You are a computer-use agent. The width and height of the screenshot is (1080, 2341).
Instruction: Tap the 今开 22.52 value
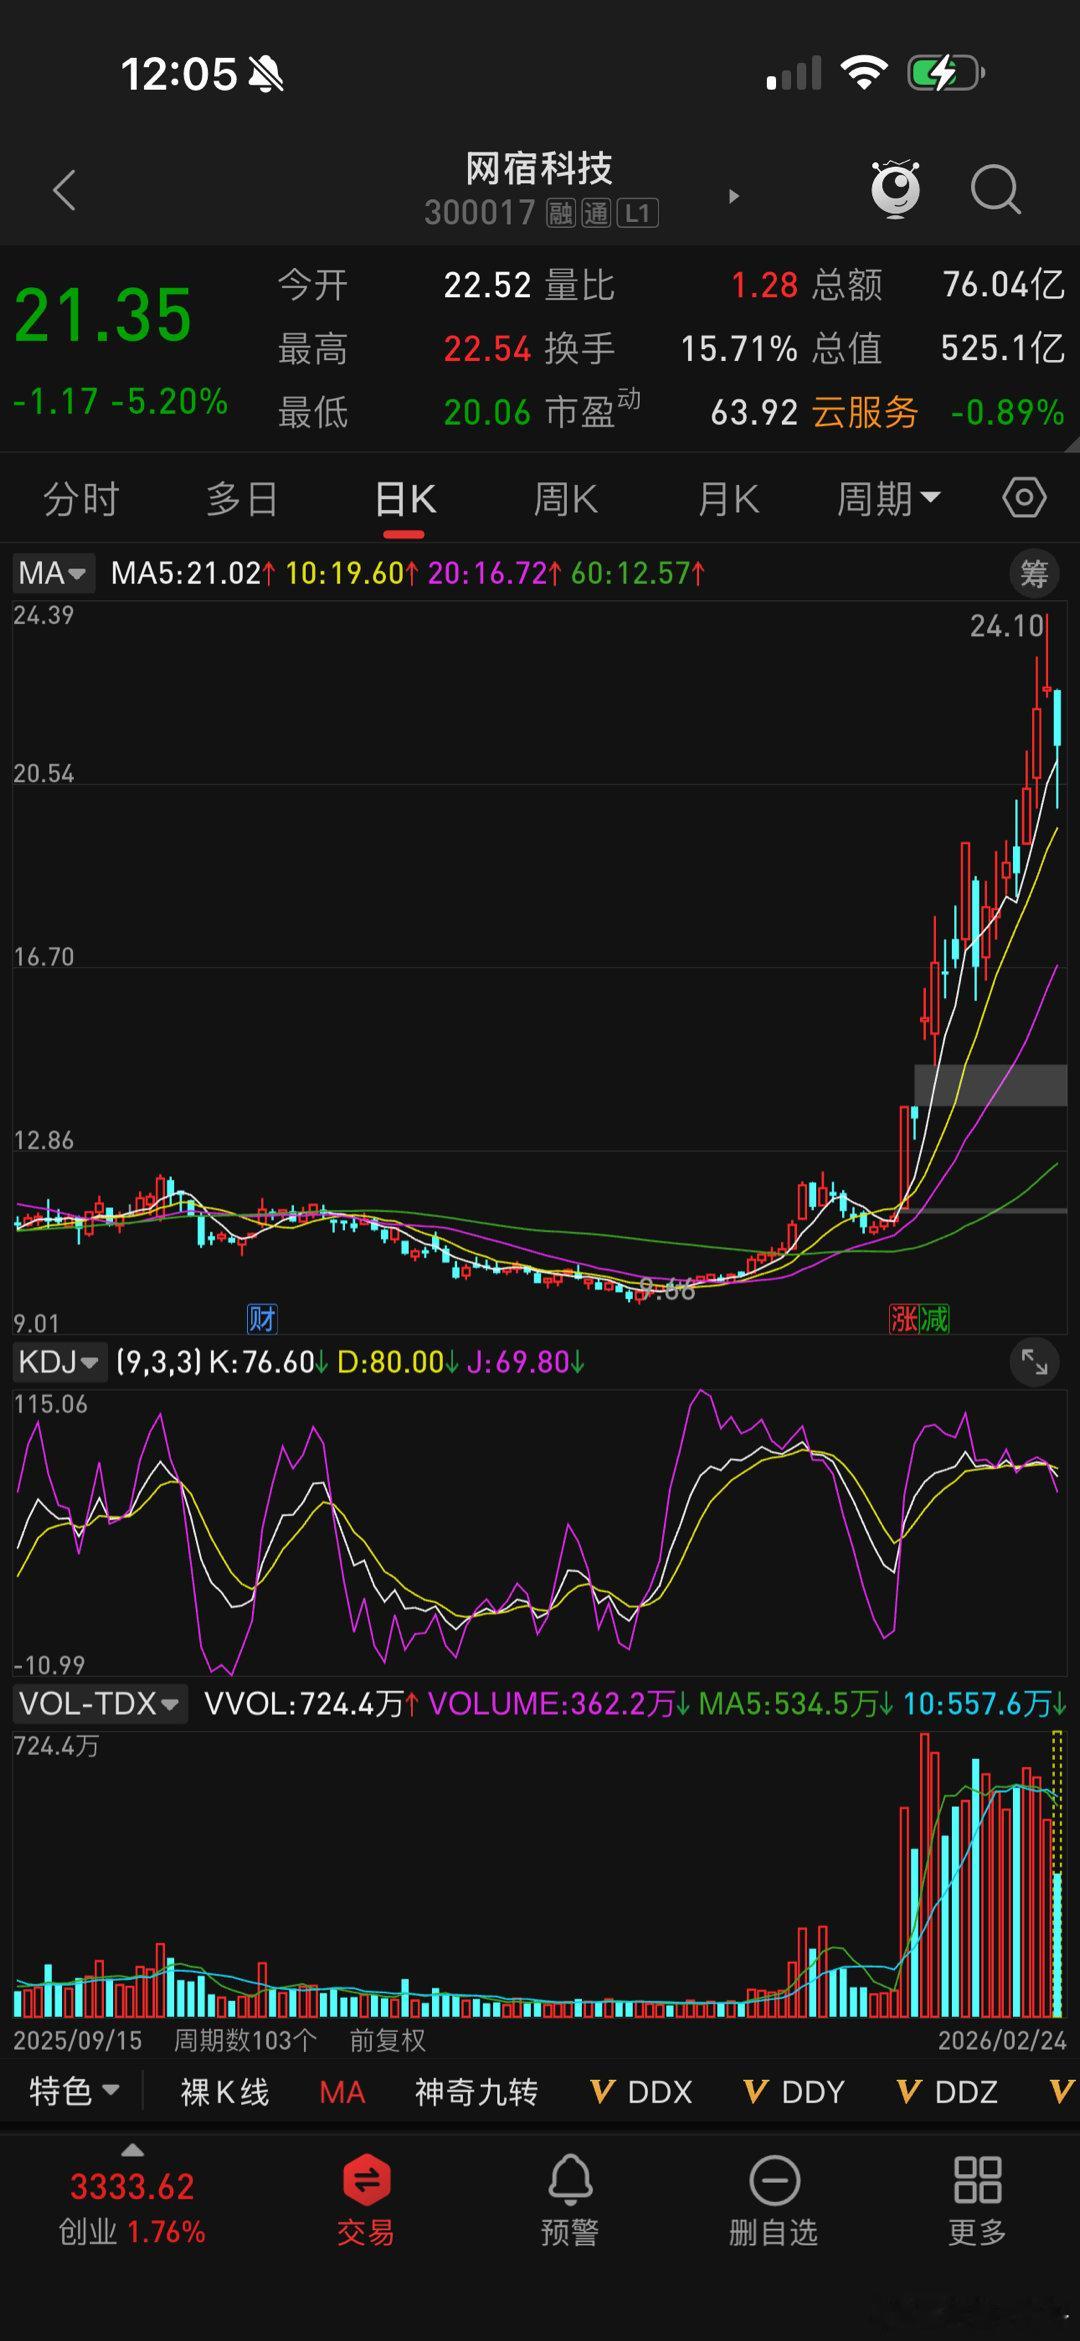tap(487, 285)
